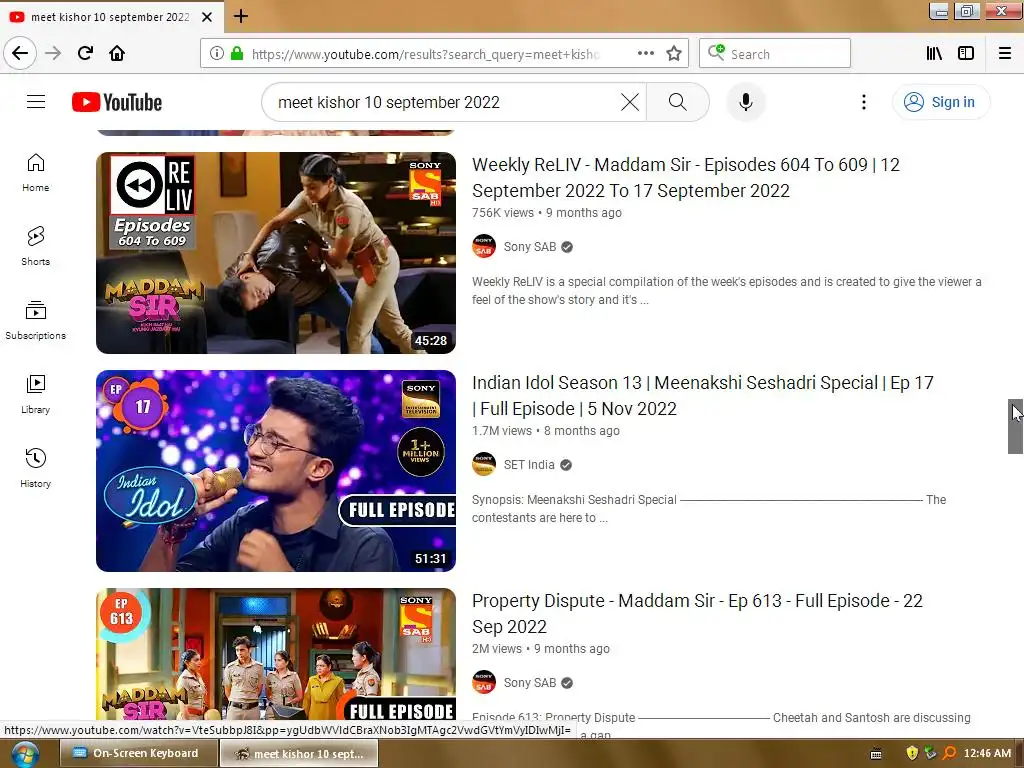Expand the YouTube guide hamburger menu
Screen dimensions: 1024x768
click(x=36, y=102)
